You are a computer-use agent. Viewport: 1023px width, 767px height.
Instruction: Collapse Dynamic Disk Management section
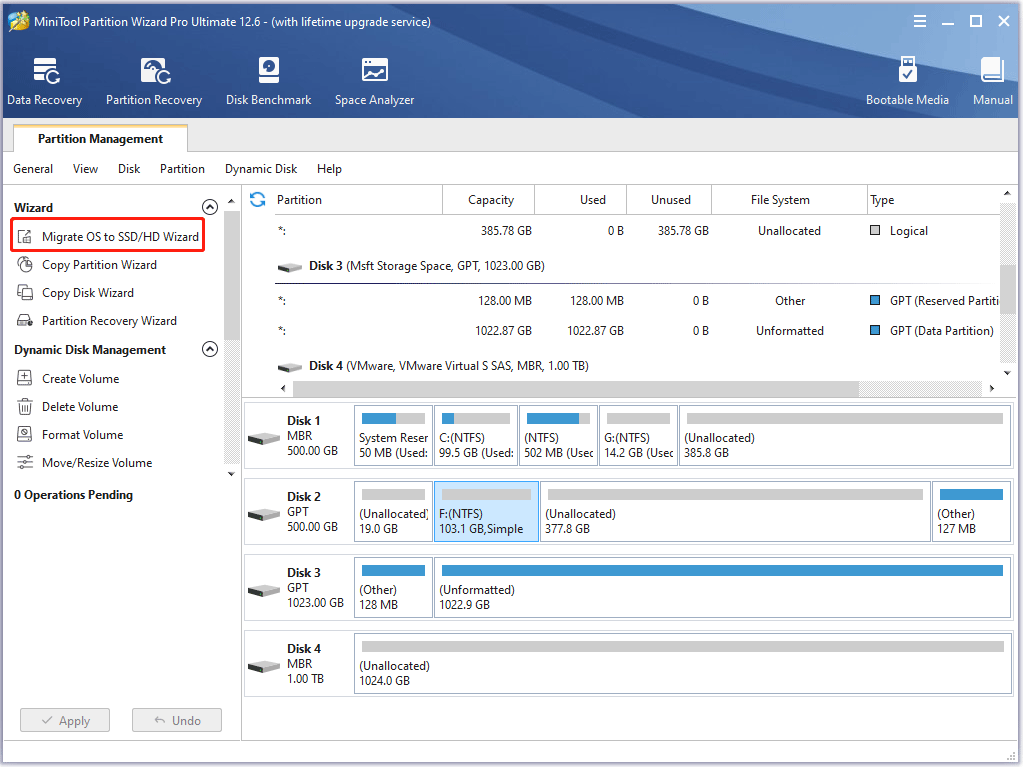coord(210,350)
